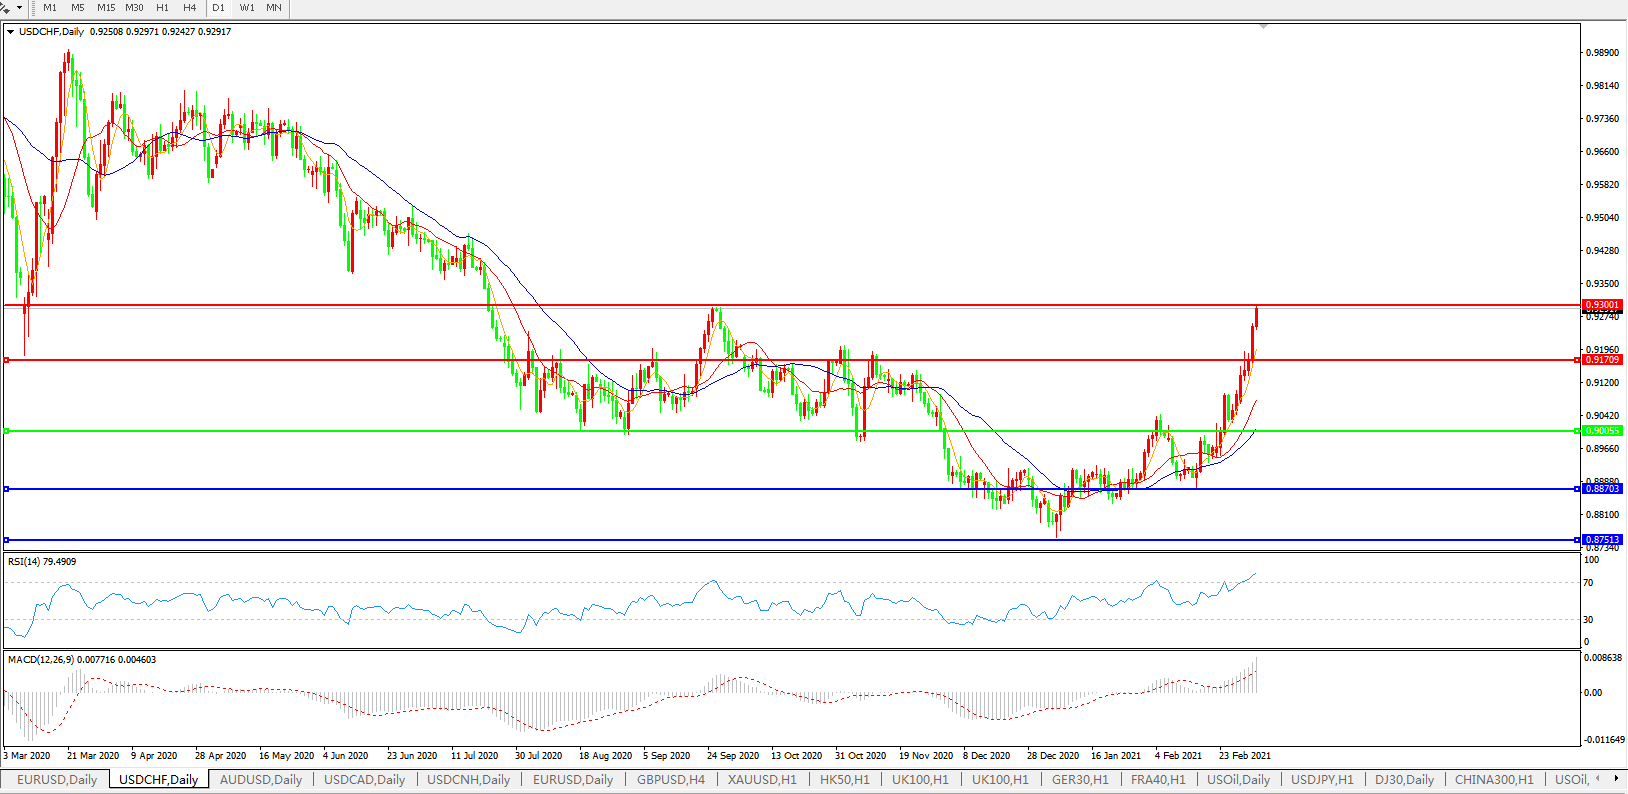The height and width of the screenshot is (794, 1628).
Task: Select the H4 timeframe button
Action: pyautogui.click(x=189, y=8)
